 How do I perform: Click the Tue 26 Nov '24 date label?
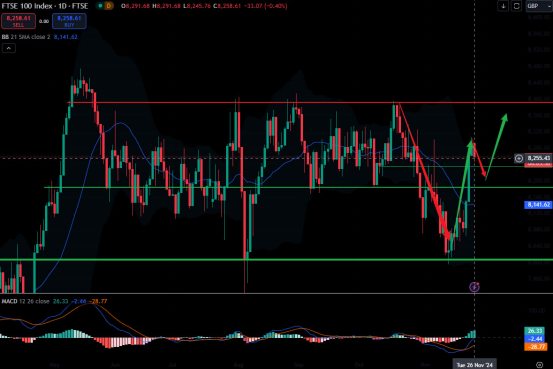click(474, 365)
